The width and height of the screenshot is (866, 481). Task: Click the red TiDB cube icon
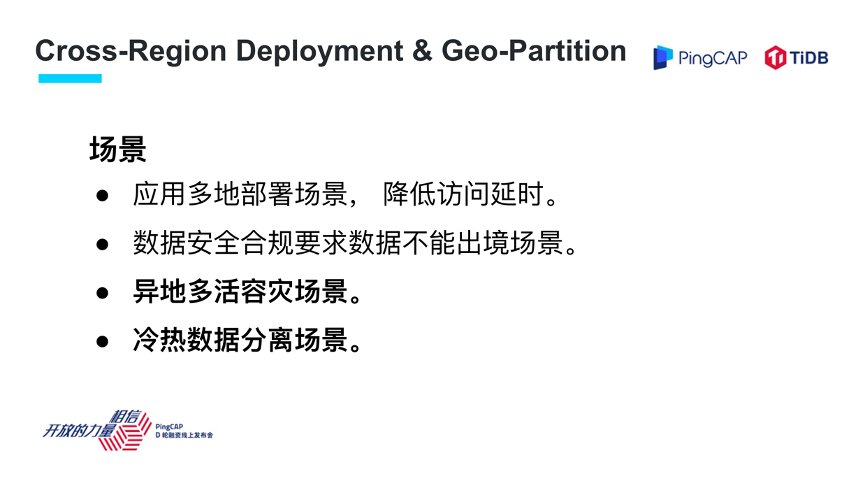tap(775, 57)
